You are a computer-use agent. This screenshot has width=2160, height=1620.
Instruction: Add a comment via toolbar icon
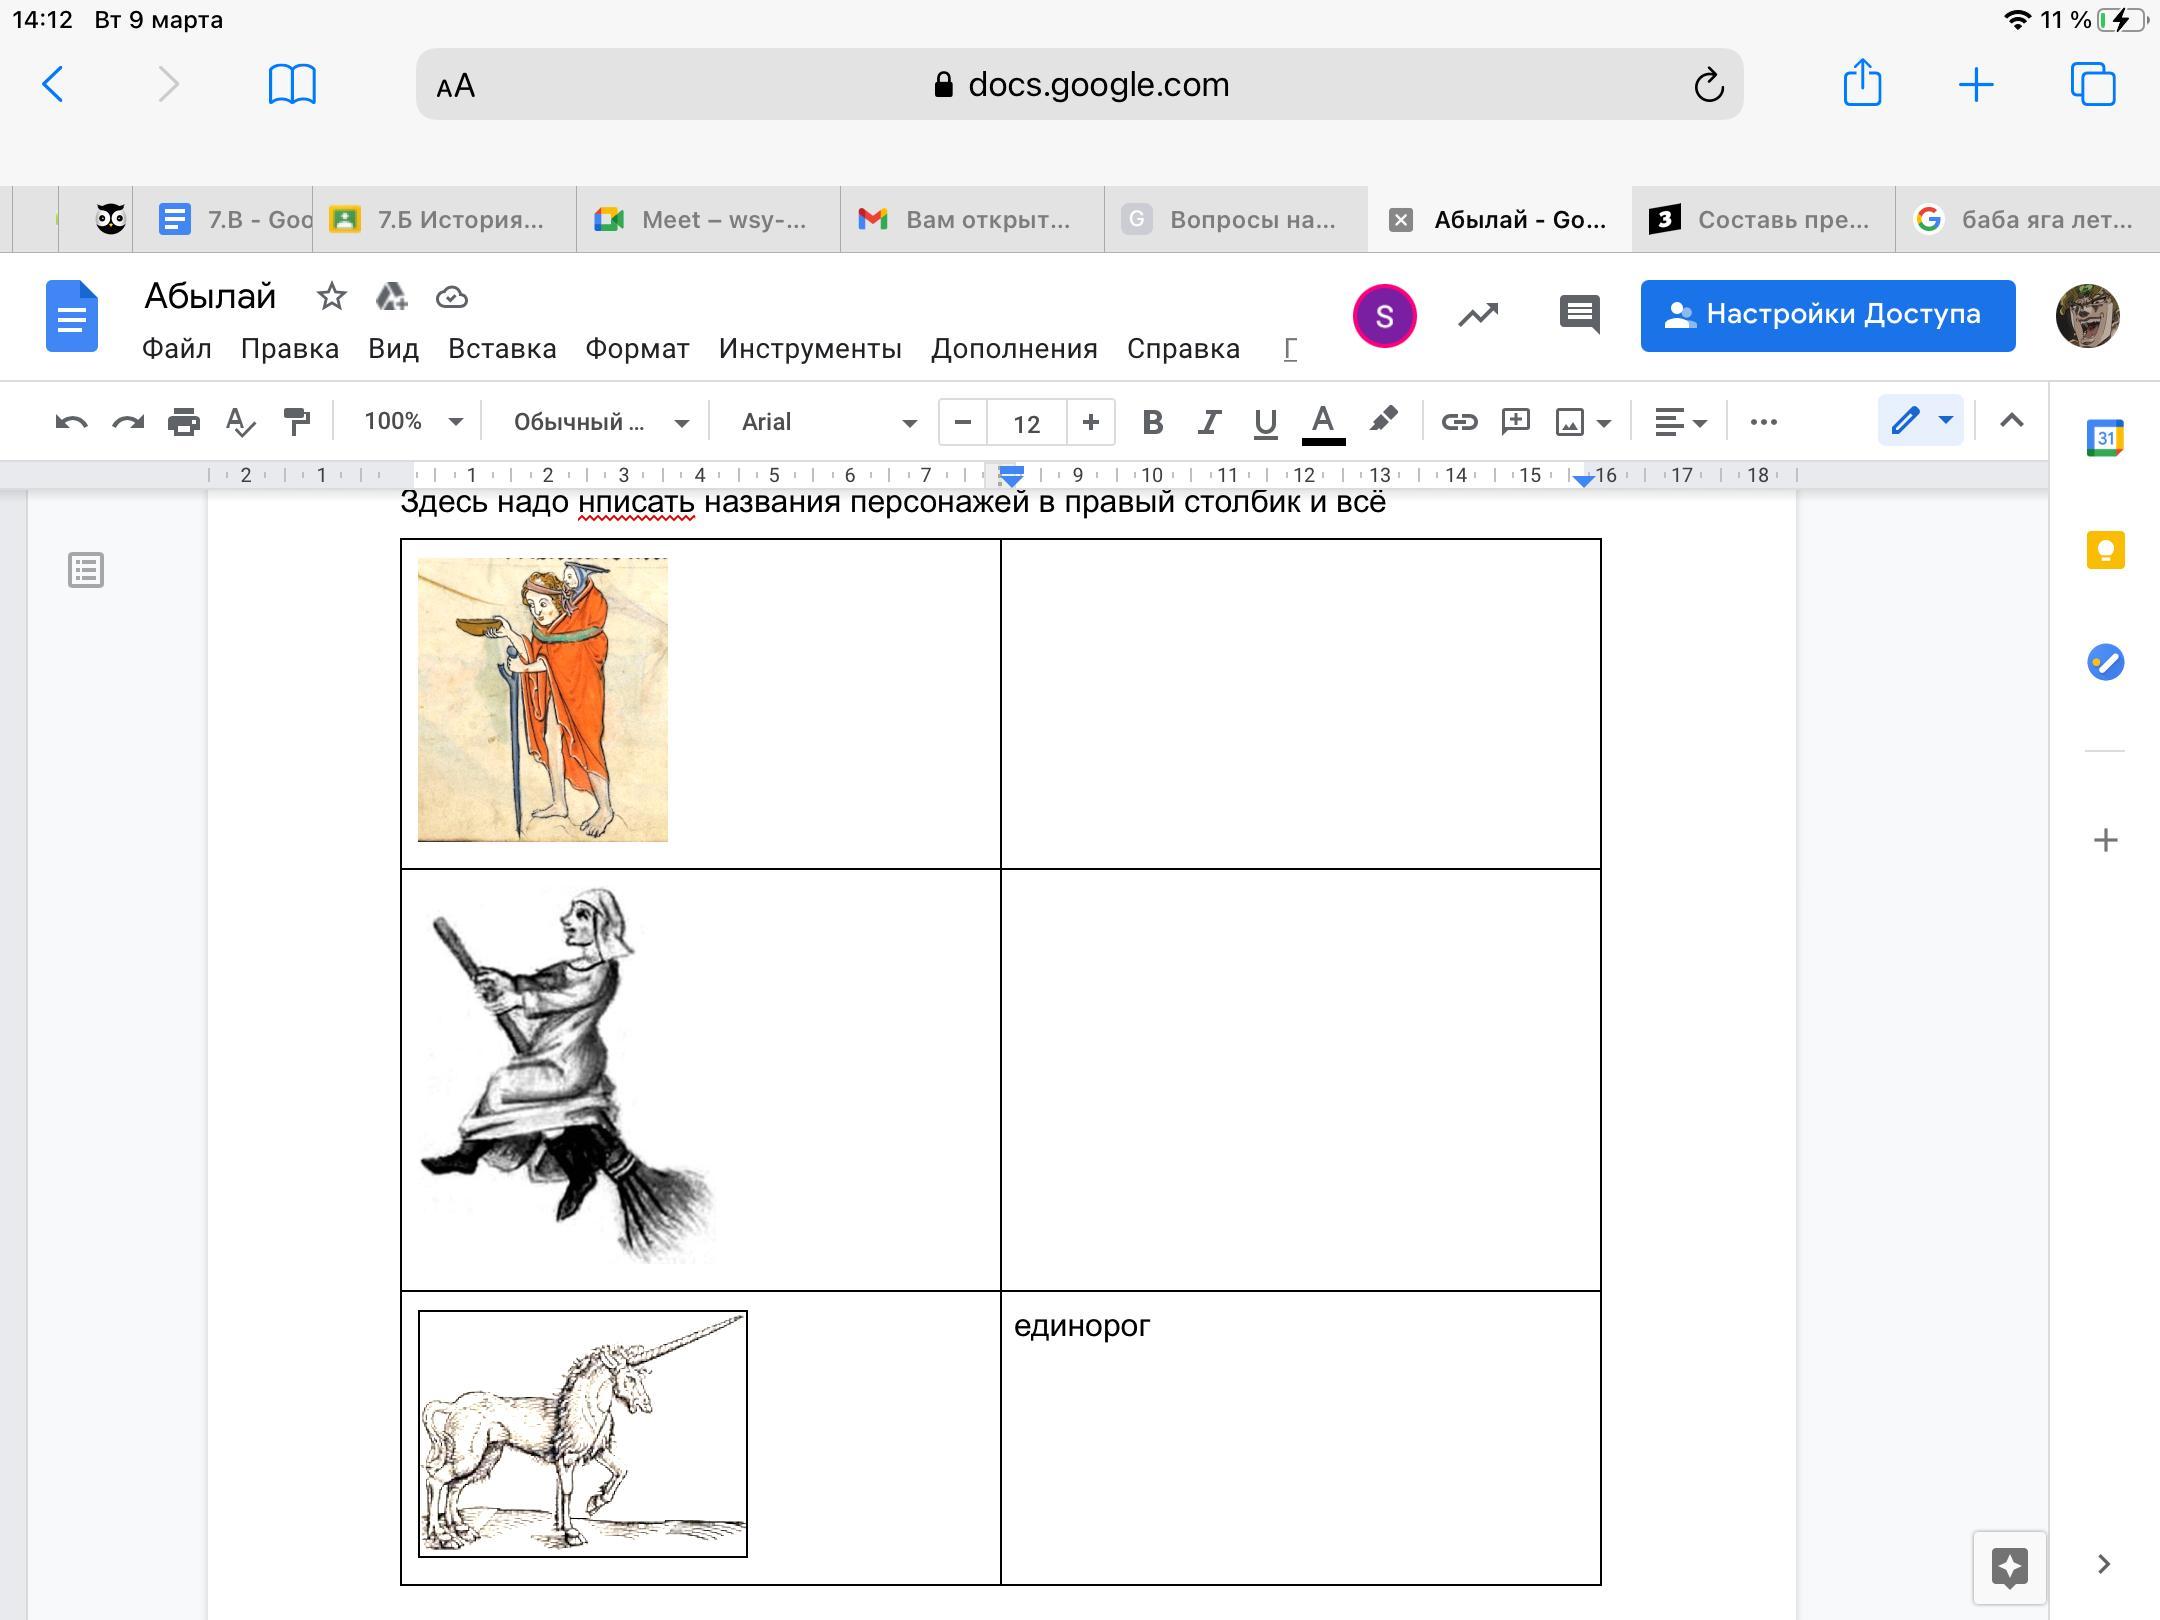coord(1516,422)
